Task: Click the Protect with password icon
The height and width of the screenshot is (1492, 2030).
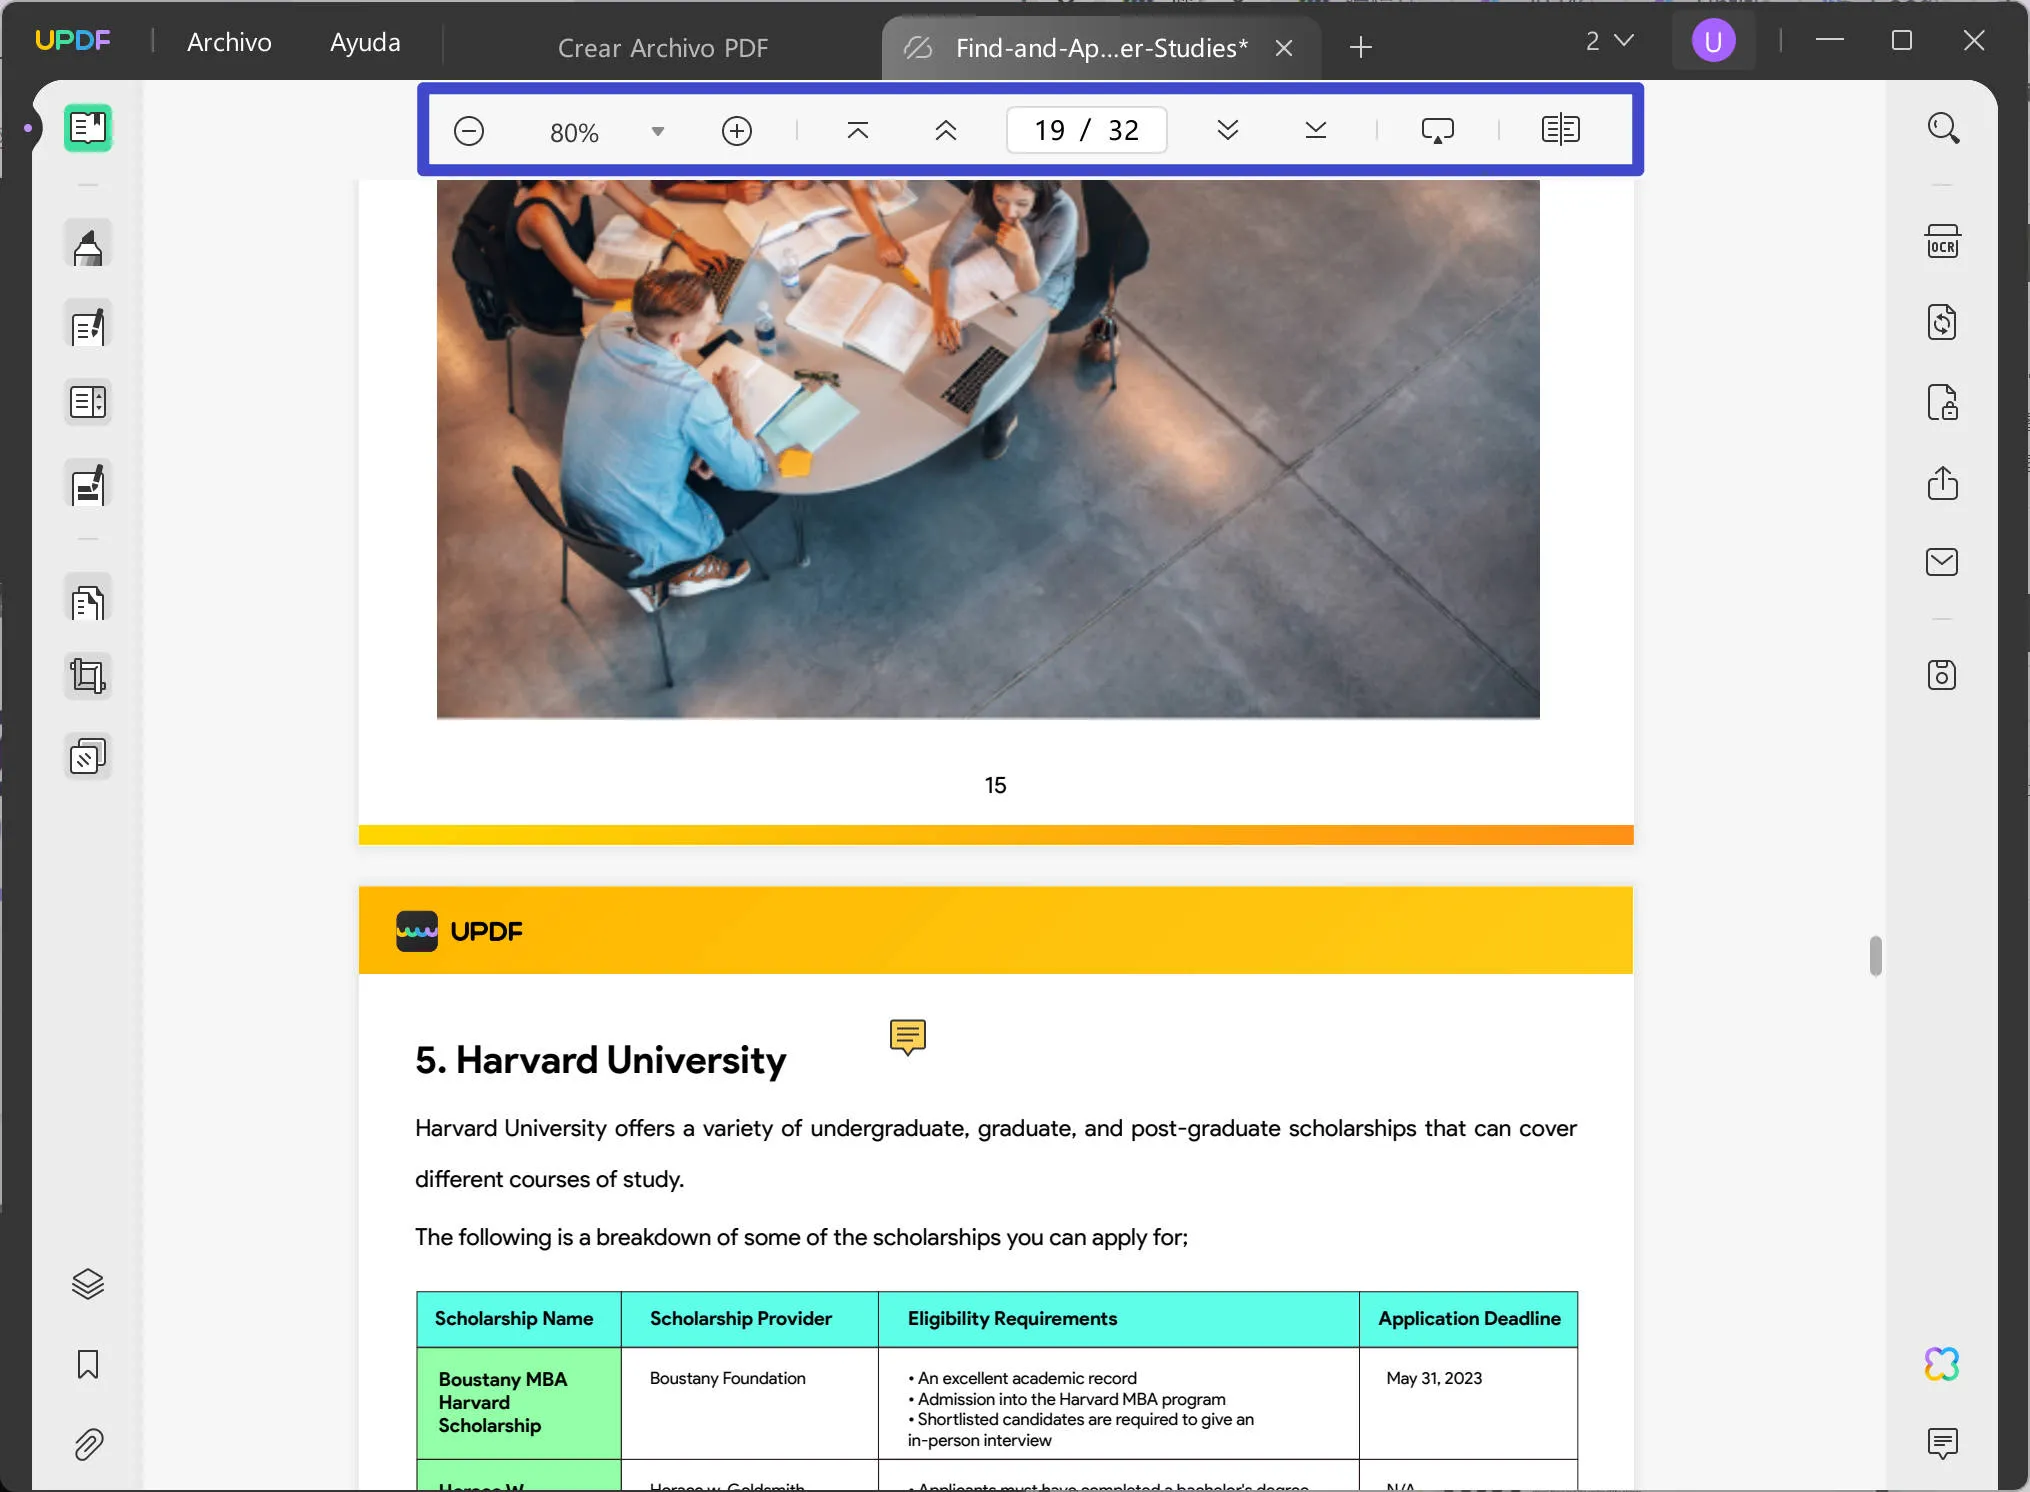Action: point(1942,403)
